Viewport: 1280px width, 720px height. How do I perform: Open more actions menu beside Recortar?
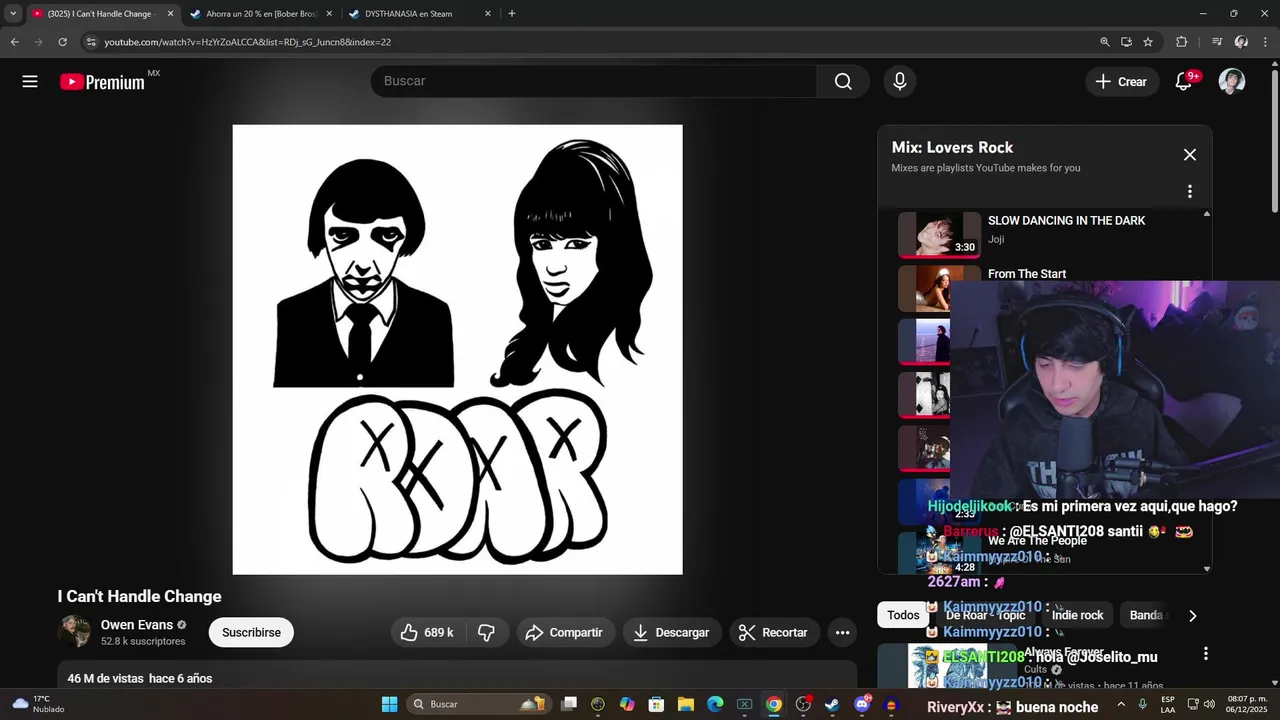(x=842, y=632)
